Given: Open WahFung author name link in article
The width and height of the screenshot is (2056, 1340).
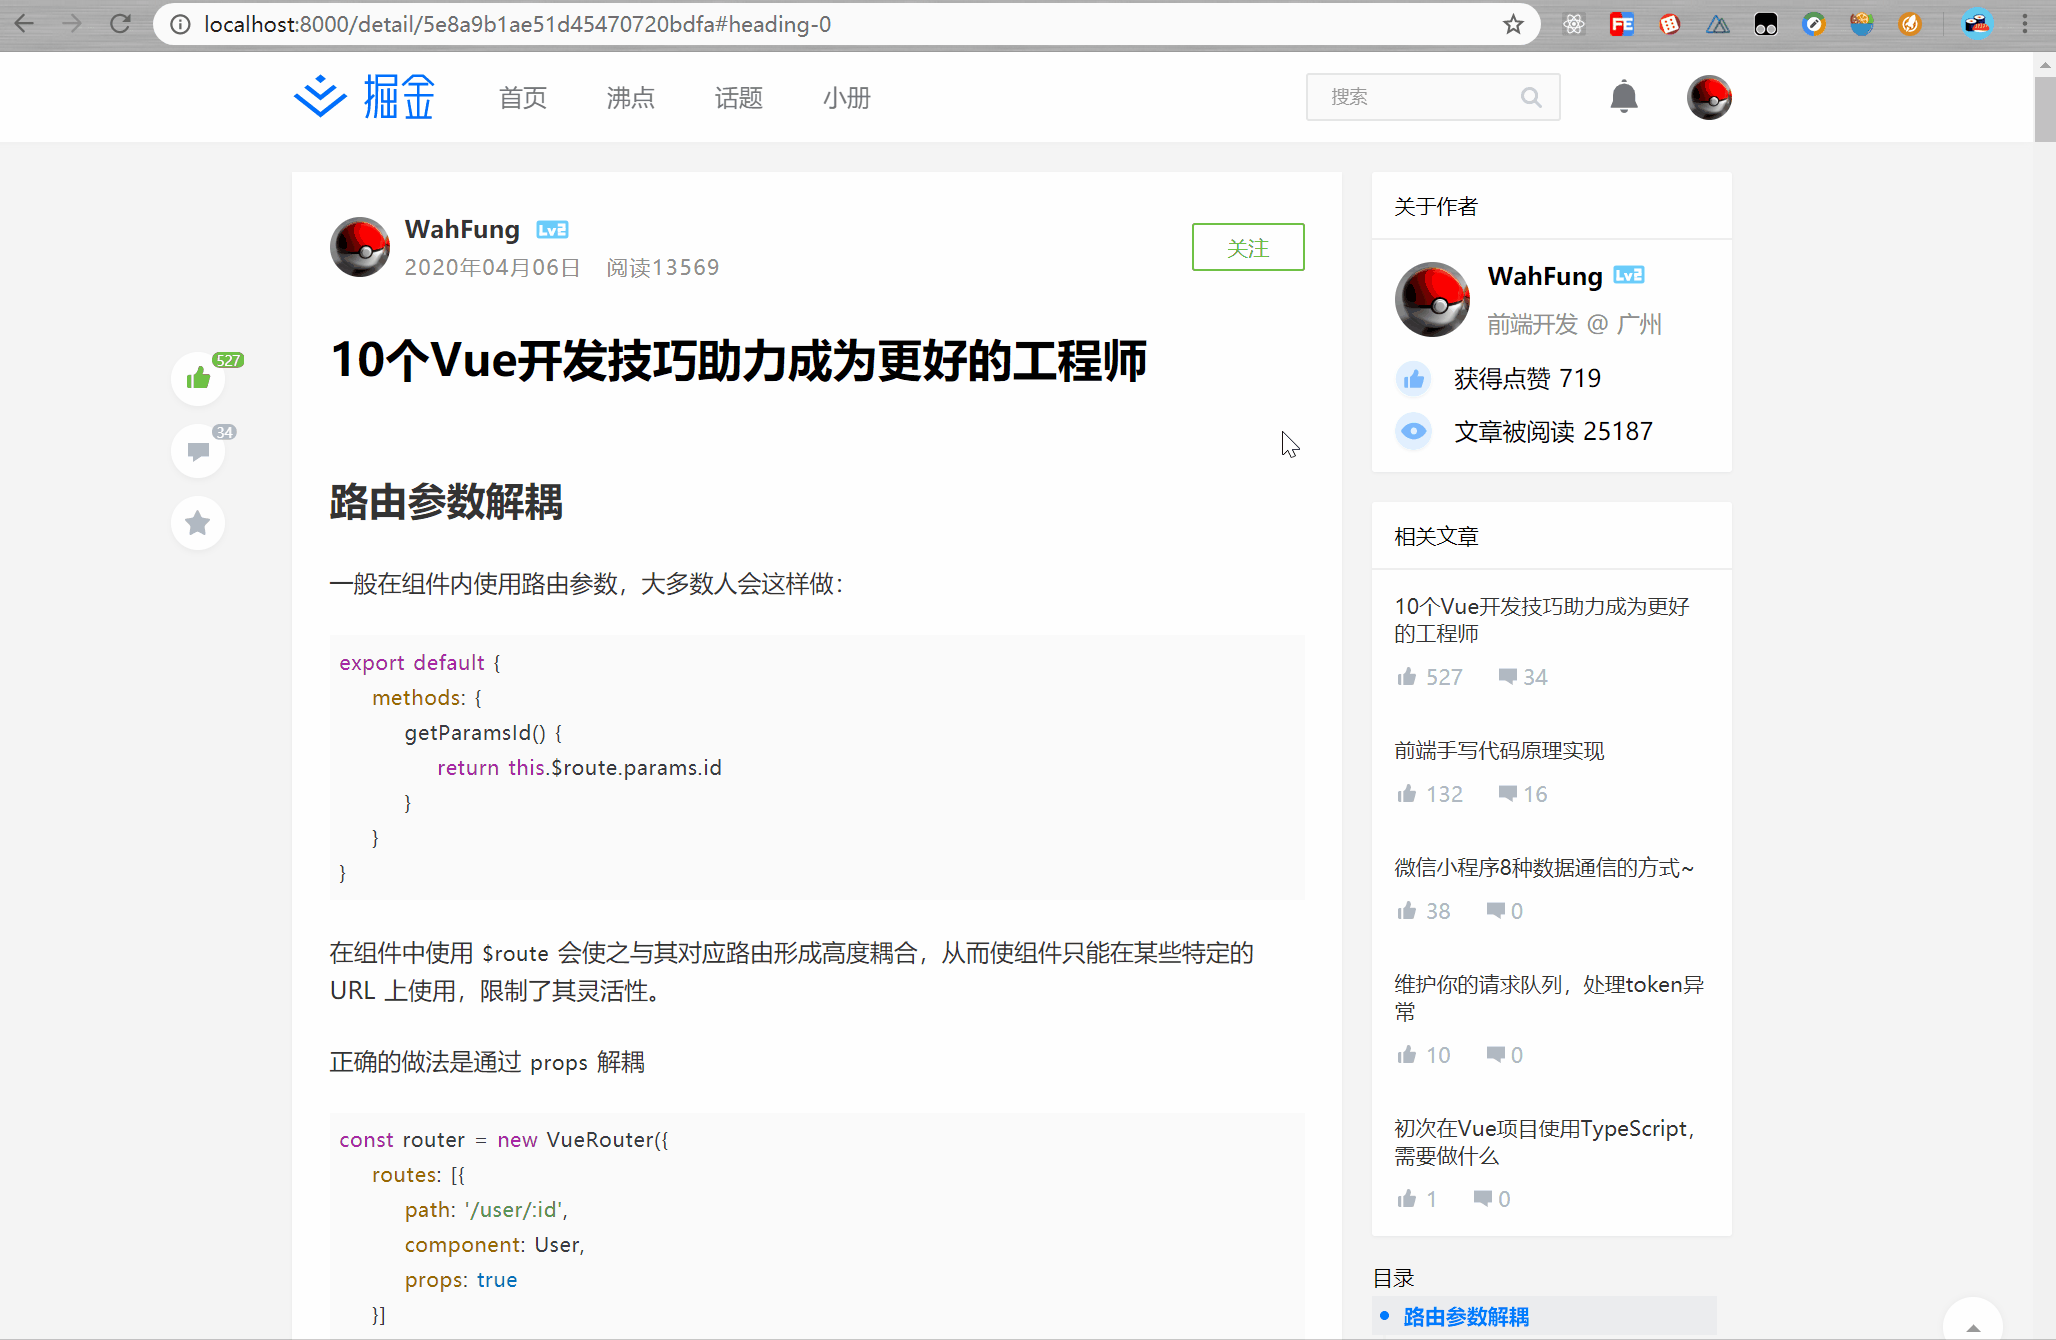Looking at the screenshot, I should pyautogui.click(x=462, y=229).
